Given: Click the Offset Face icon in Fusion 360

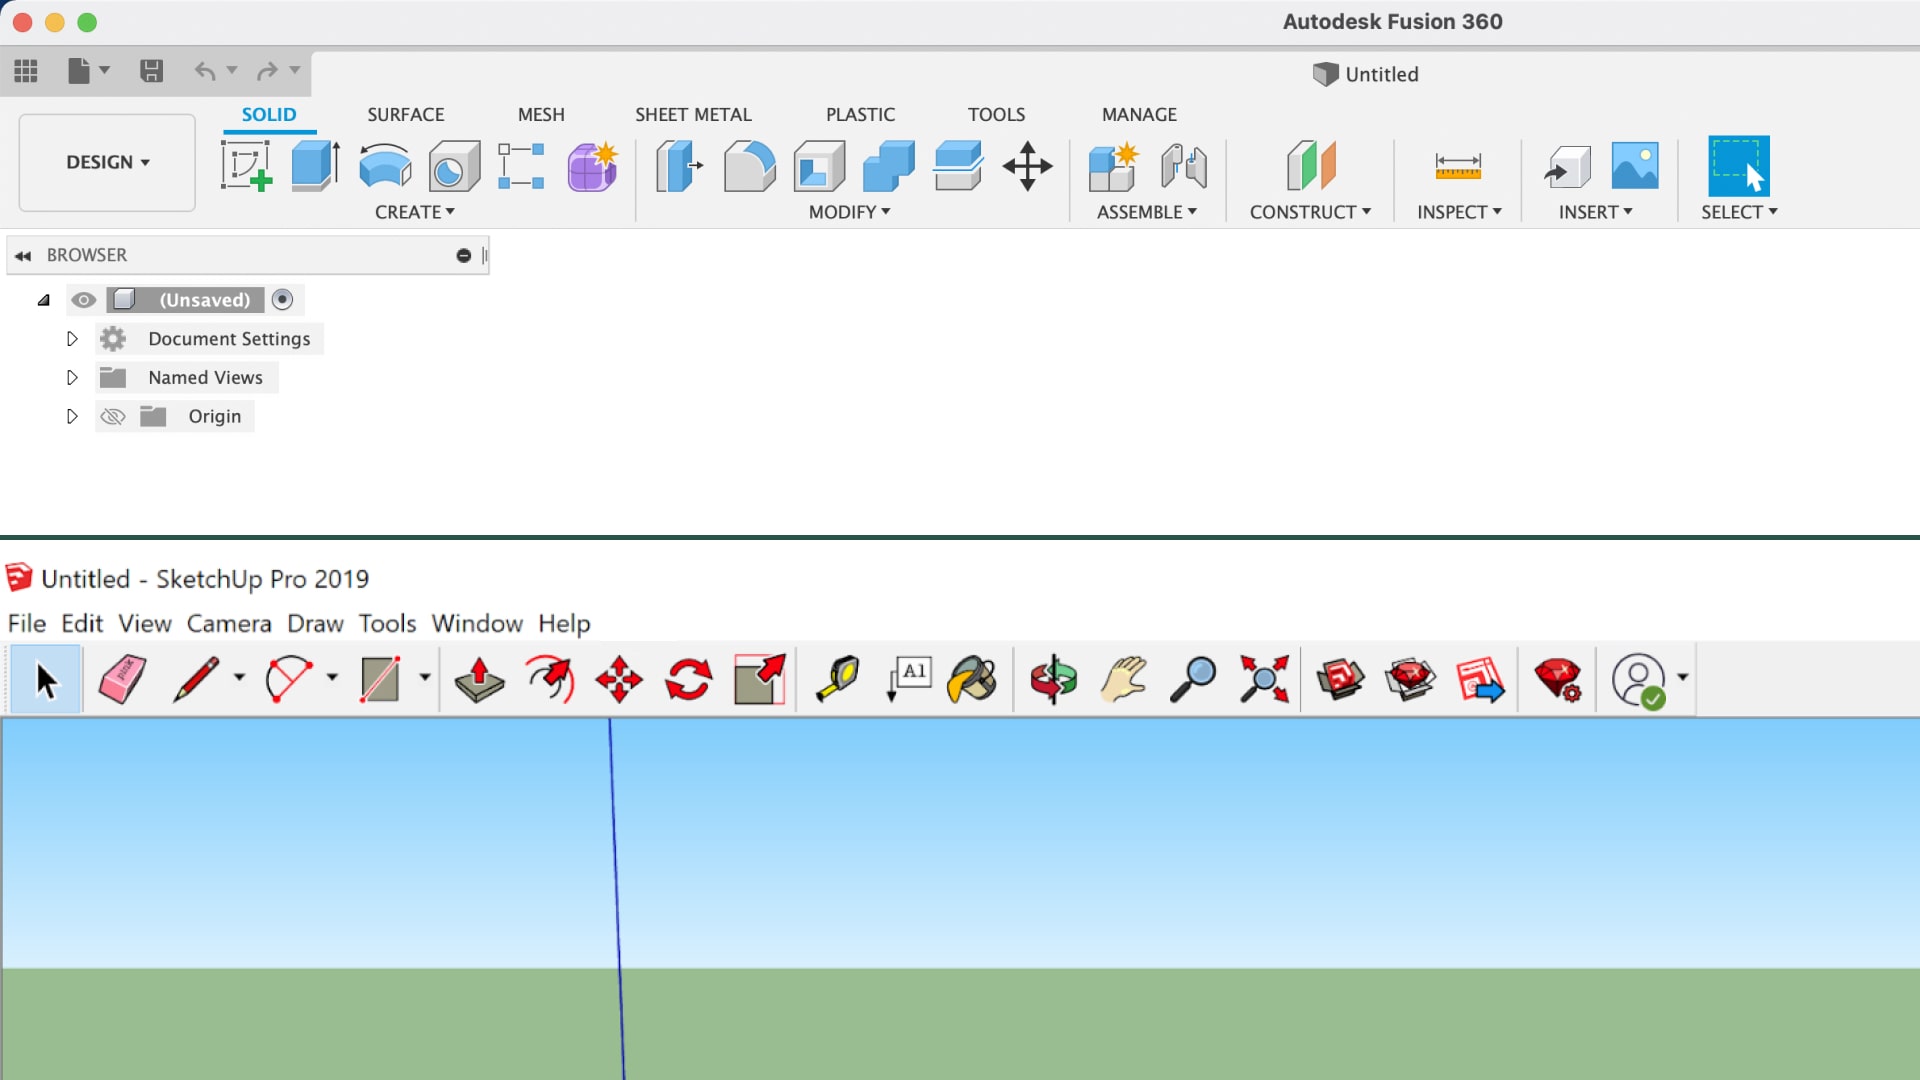Looking at the screenshot, I should pyautogui.click(x=958, y=166).
